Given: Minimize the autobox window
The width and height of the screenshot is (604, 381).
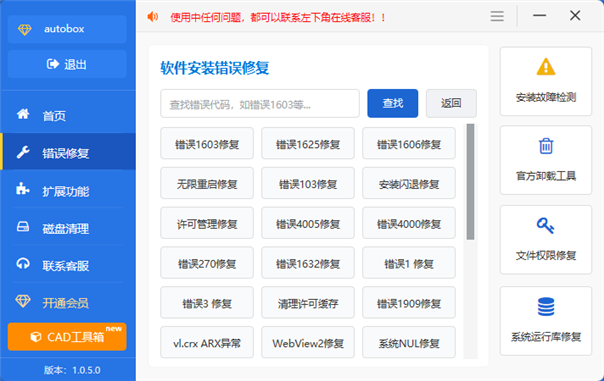Looking at the screenshot, I should (539, 16).
